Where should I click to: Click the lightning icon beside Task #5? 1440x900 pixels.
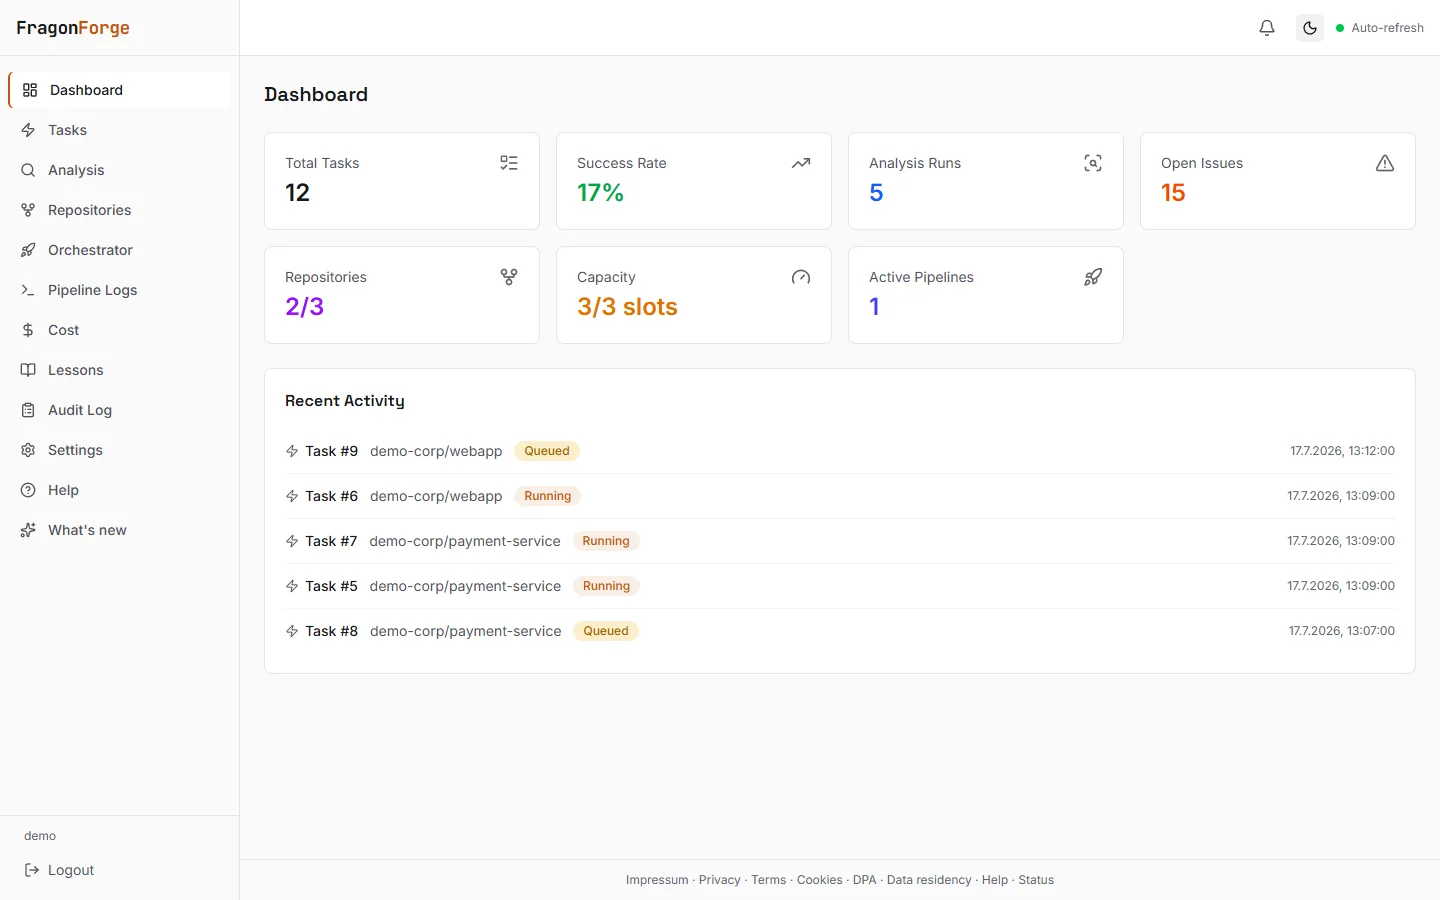click(x=292, y=586)
